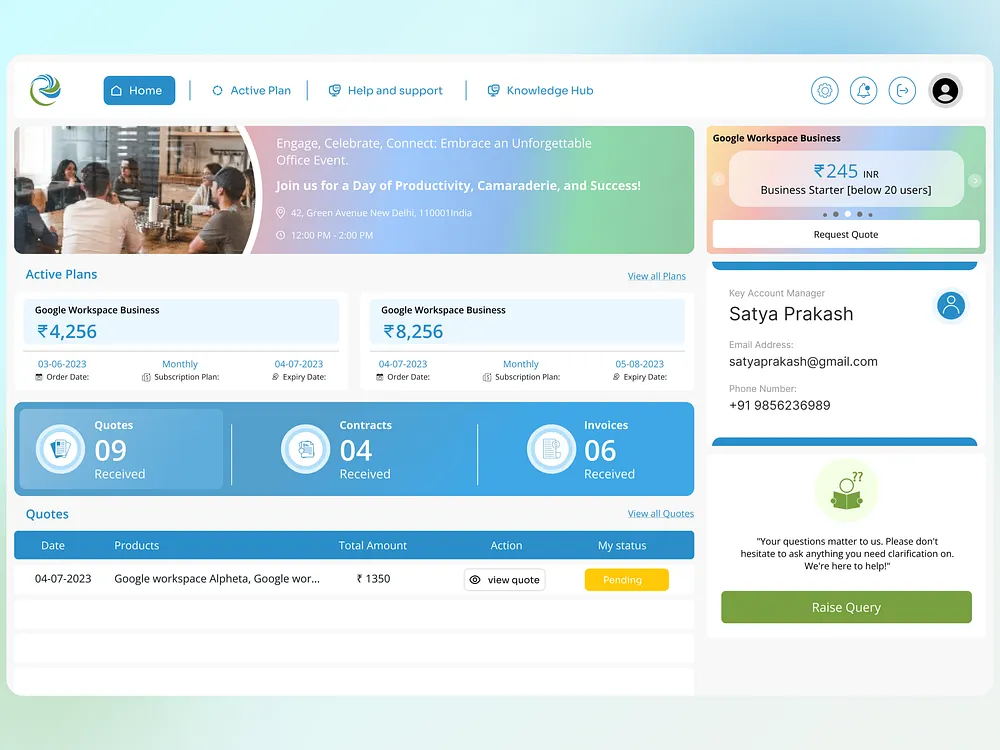
Task: Open the settings gear icon
Action: click(x=824, y=90)
